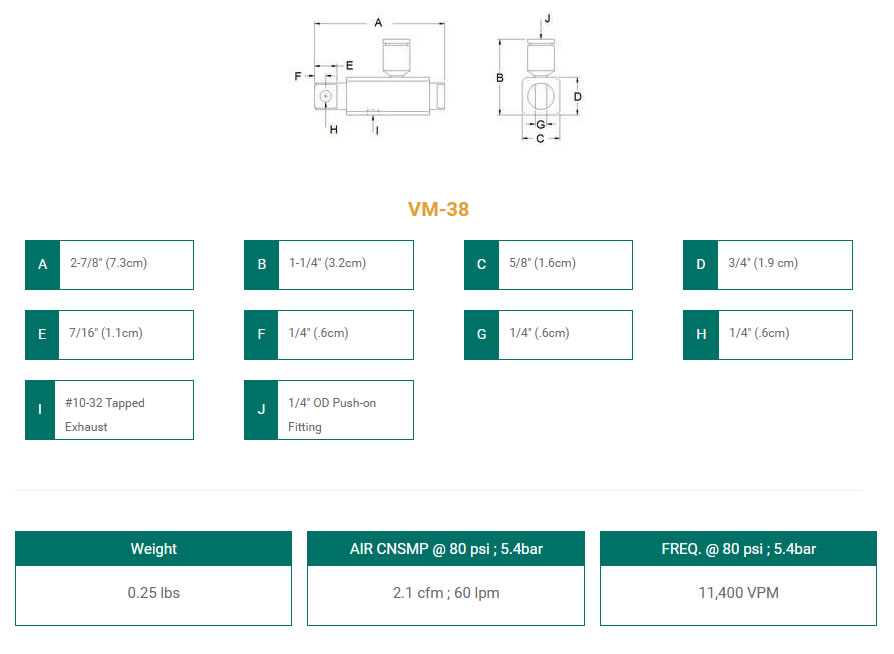The width and height of the screenshot is (894, 654).
Task: Click the 1/4" OD Push-on Fitting text
Action: coord(331,414)
